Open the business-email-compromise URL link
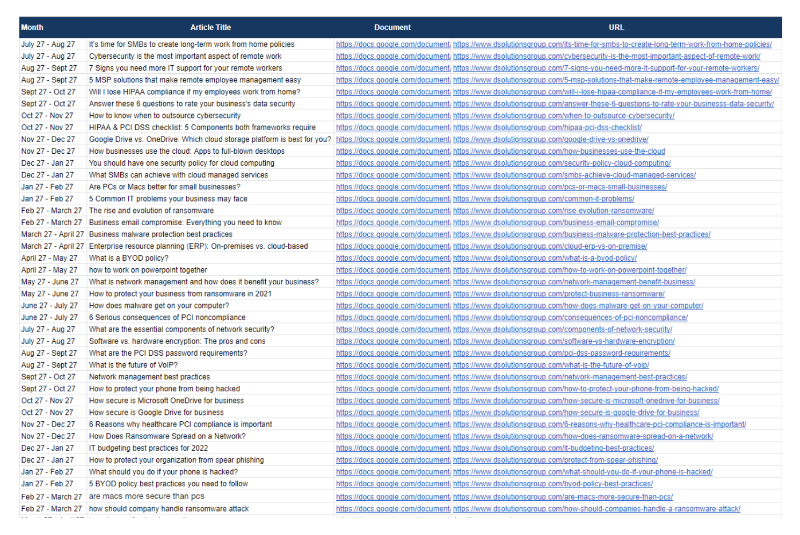 pos(556,222)
